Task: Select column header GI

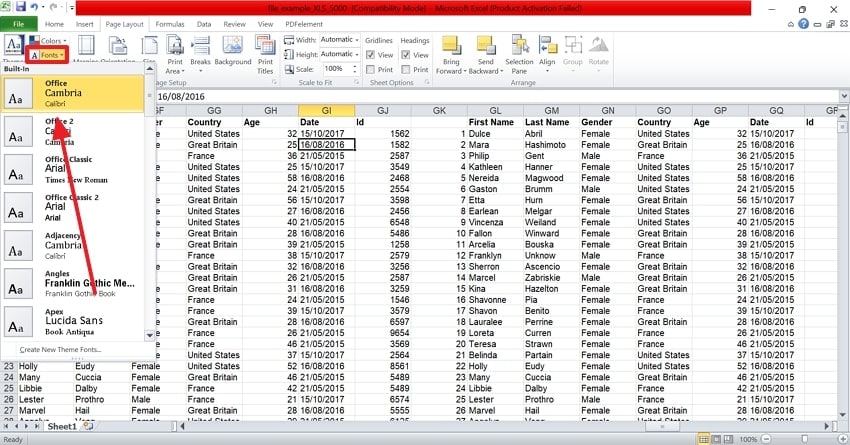Action: (x=326, y=111)
